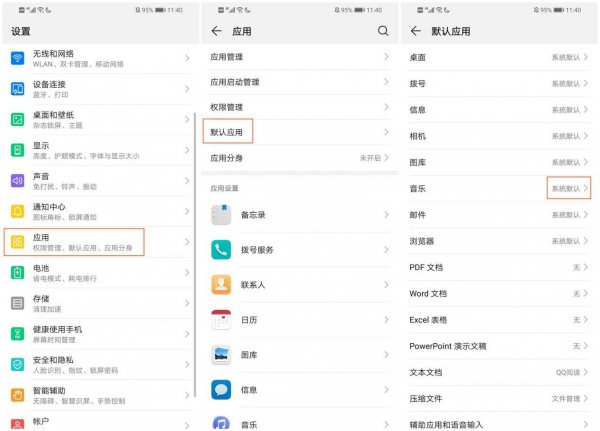Screen dimensions: 600x431
Task: Select 相机 in default apps
Action: click(499, 136)
